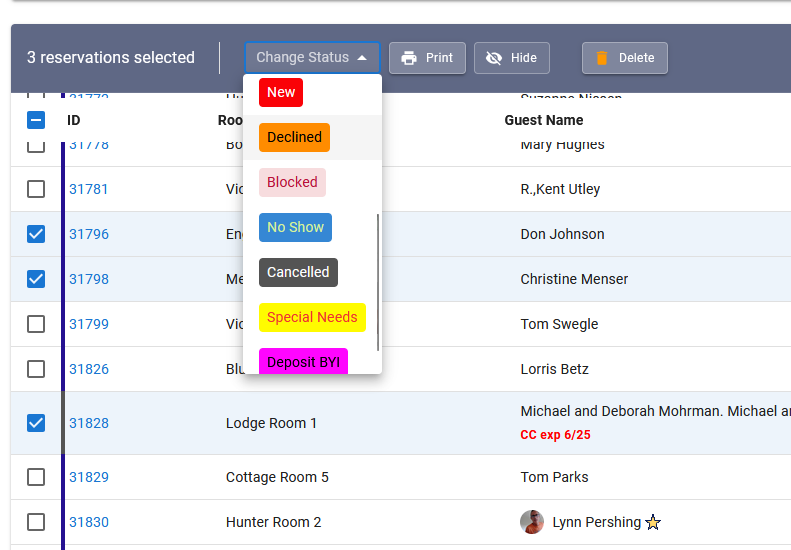
Task: Check the box for reservation 31781
Action: 36,189
